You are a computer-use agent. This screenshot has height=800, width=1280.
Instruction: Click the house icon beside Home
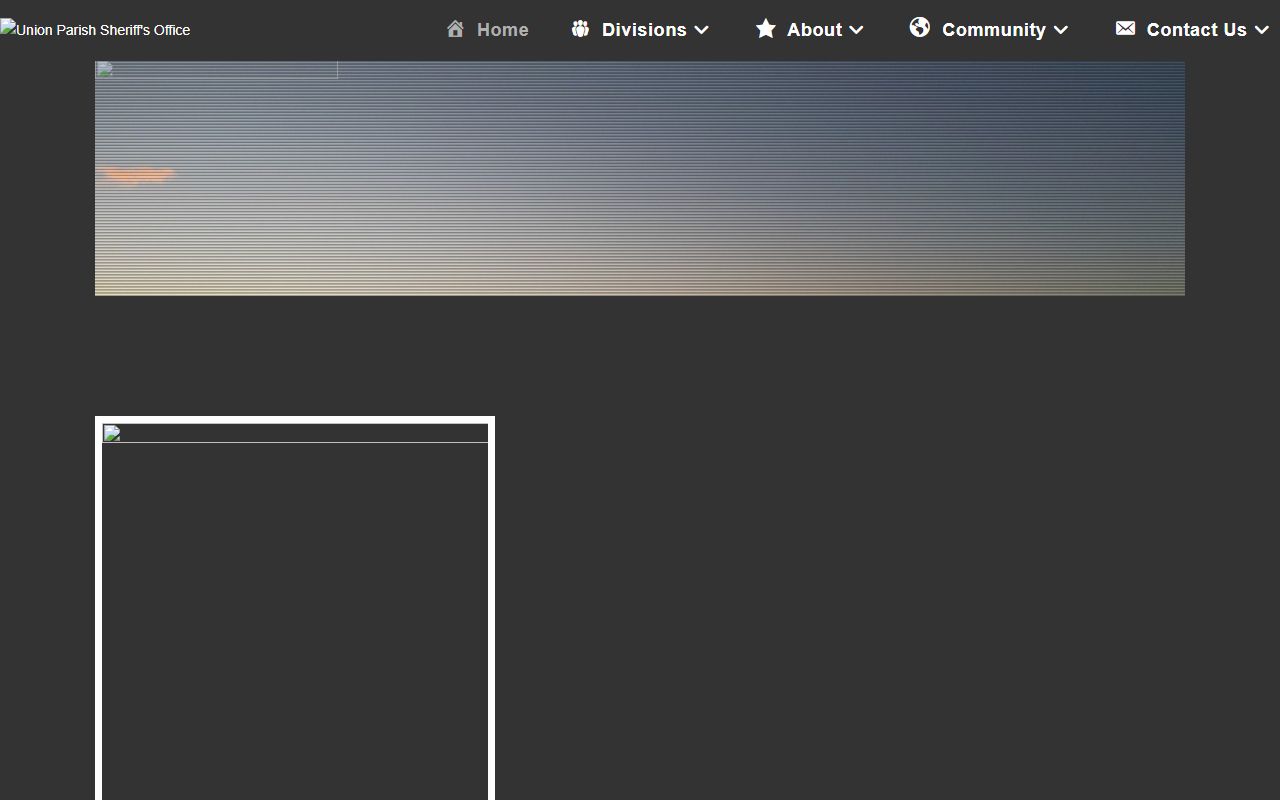coord(455,29)
